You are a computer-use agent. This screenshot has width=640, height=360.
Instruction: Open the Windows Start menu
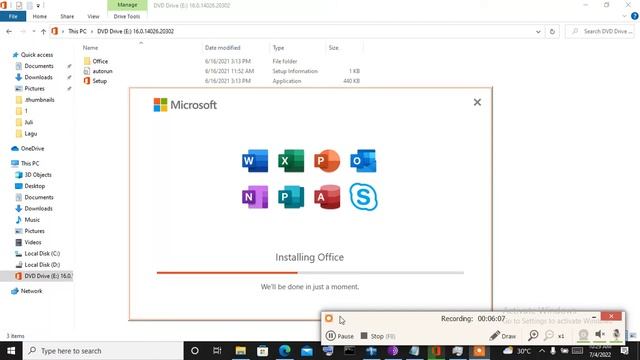[11, 351]
